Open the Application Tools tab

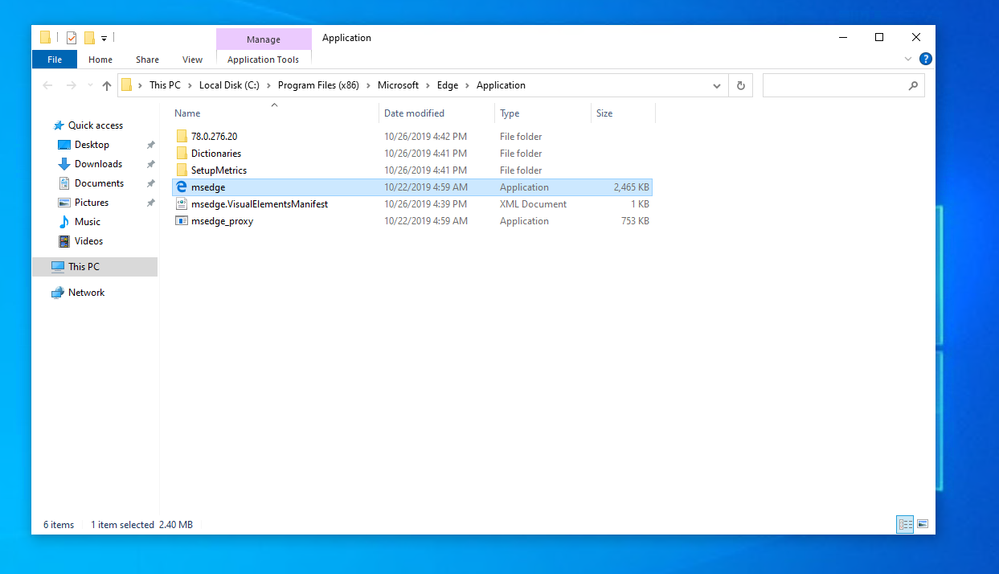point(263,59)
